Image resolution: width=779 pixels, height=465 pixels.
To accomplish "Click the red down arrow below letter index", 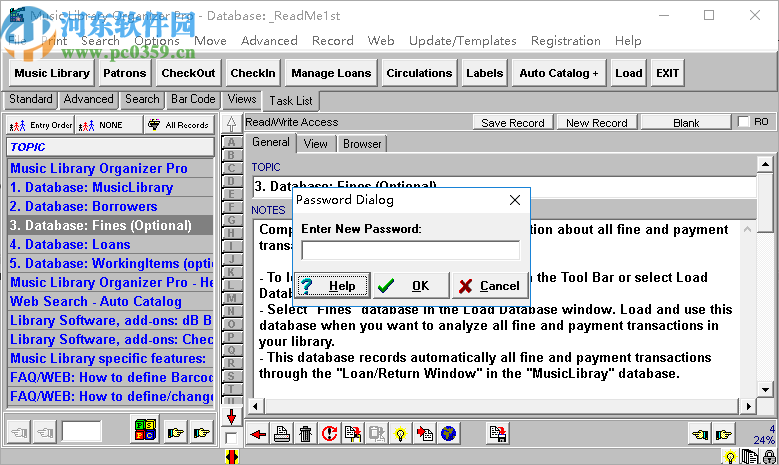I will tap(231, 416).
